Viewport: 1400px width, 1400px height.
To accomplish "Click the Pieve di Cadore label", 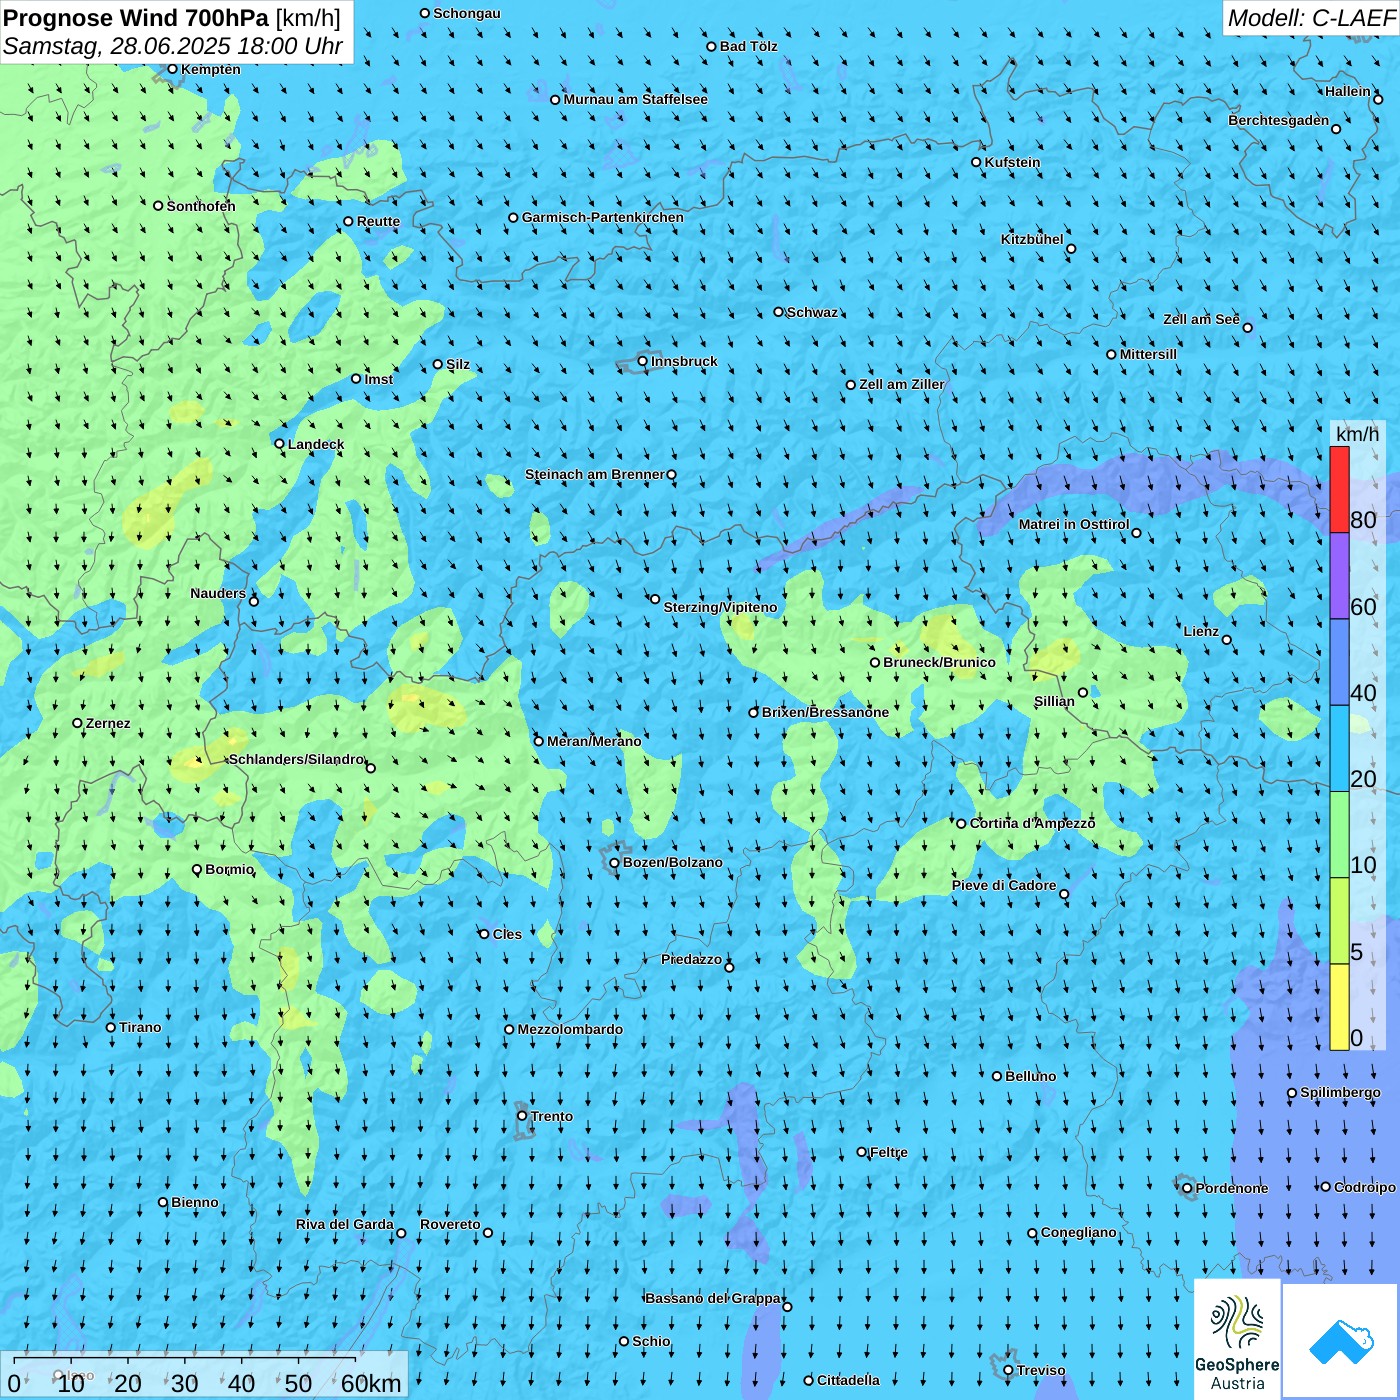I will click(x=1004, y=885).
